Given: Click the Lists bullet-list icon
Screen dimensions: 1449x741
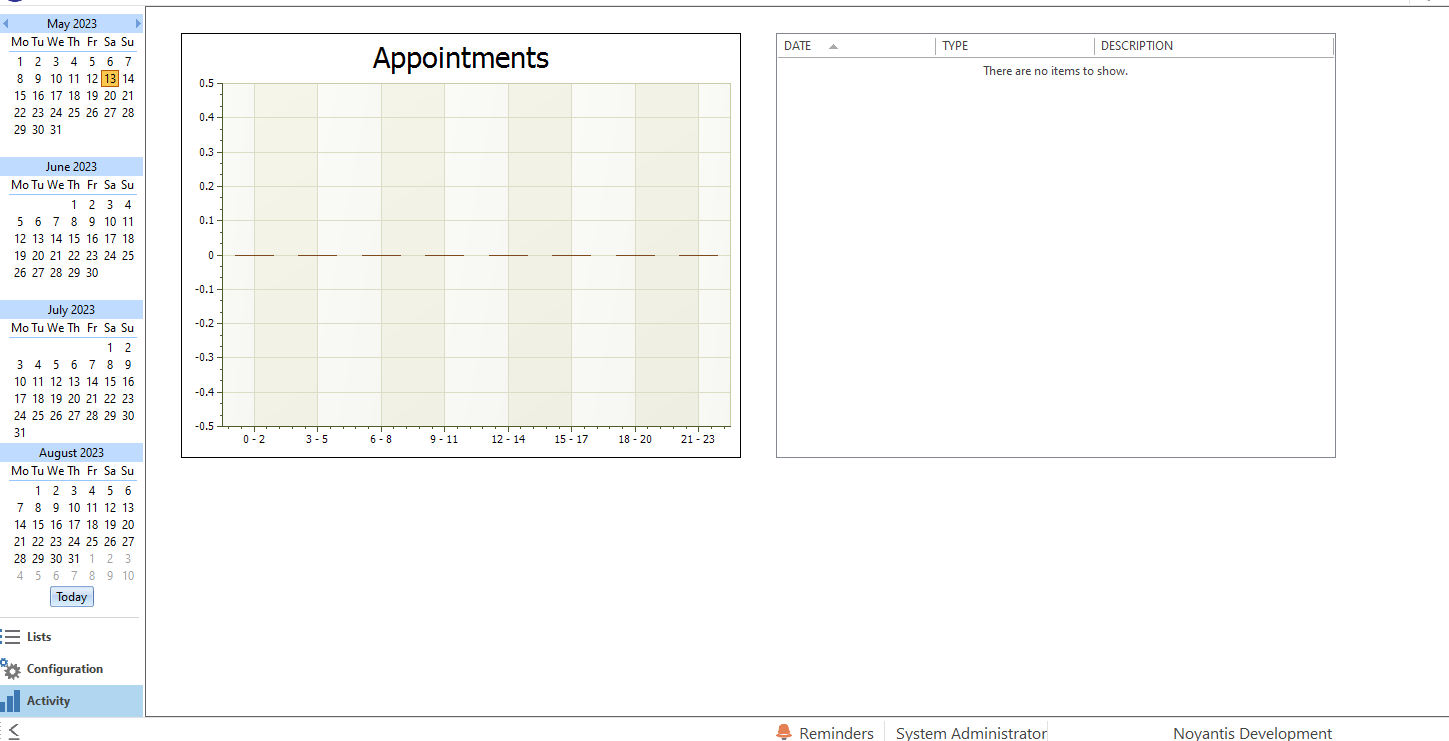Looking at the screenshot, I should [x=11, y=637].
